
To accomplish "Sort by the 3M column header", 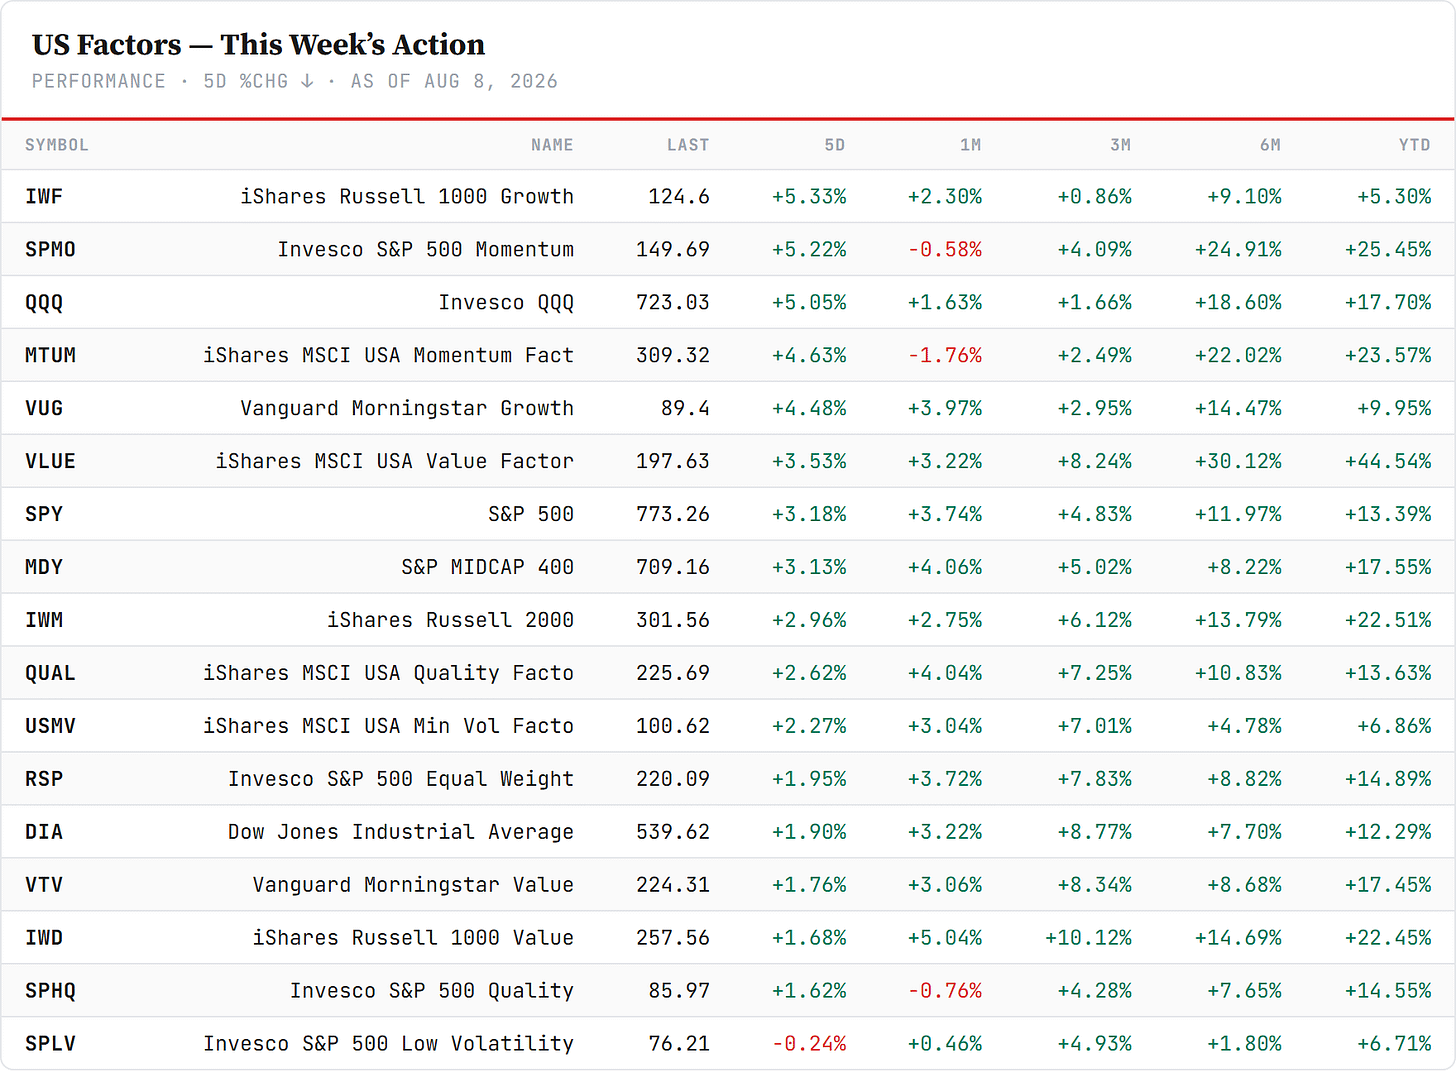I will tap(1120, 145).
